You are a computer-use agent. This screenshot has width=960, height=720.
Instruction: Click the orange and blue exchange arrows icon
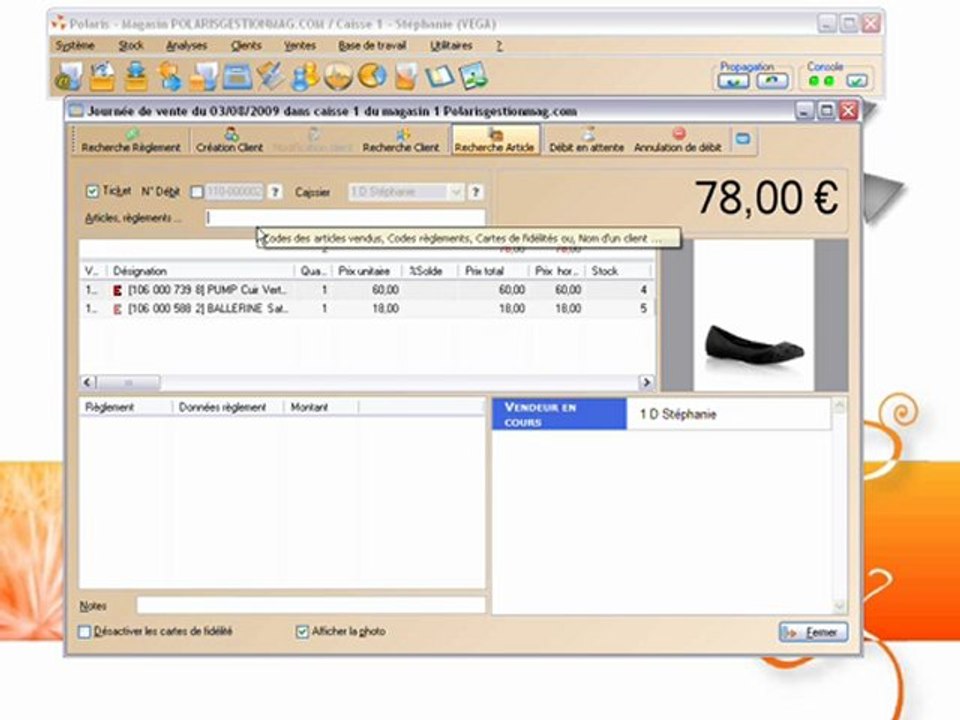pos(170,77)
